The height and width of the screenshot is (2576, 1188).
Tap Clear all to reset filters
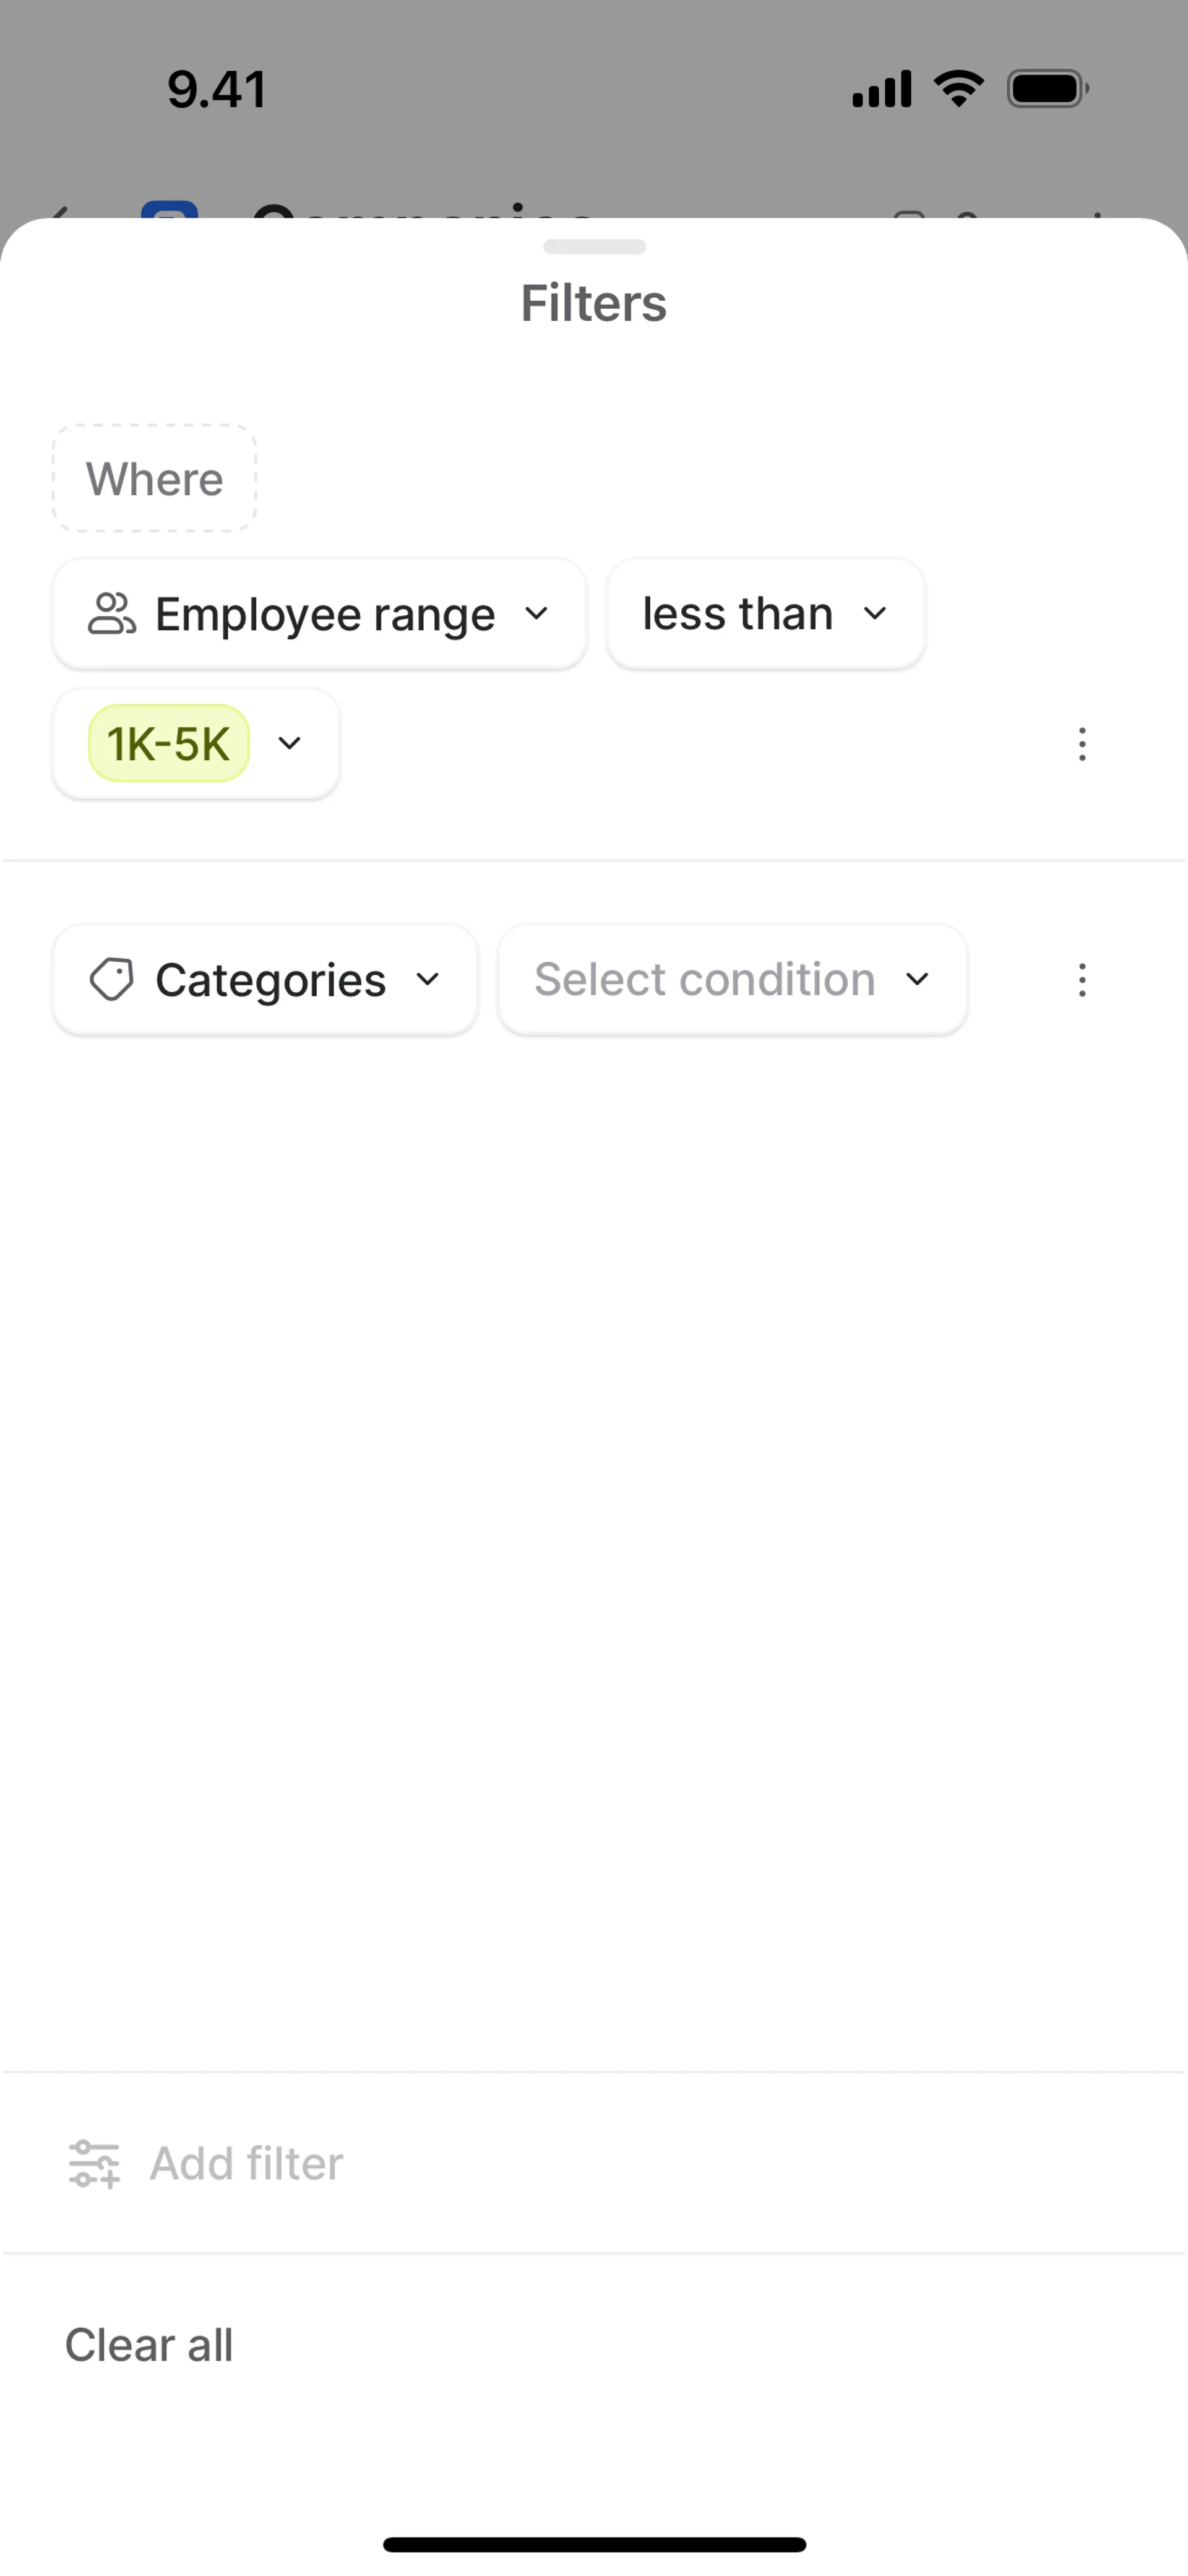click(x=149, y=2345)
